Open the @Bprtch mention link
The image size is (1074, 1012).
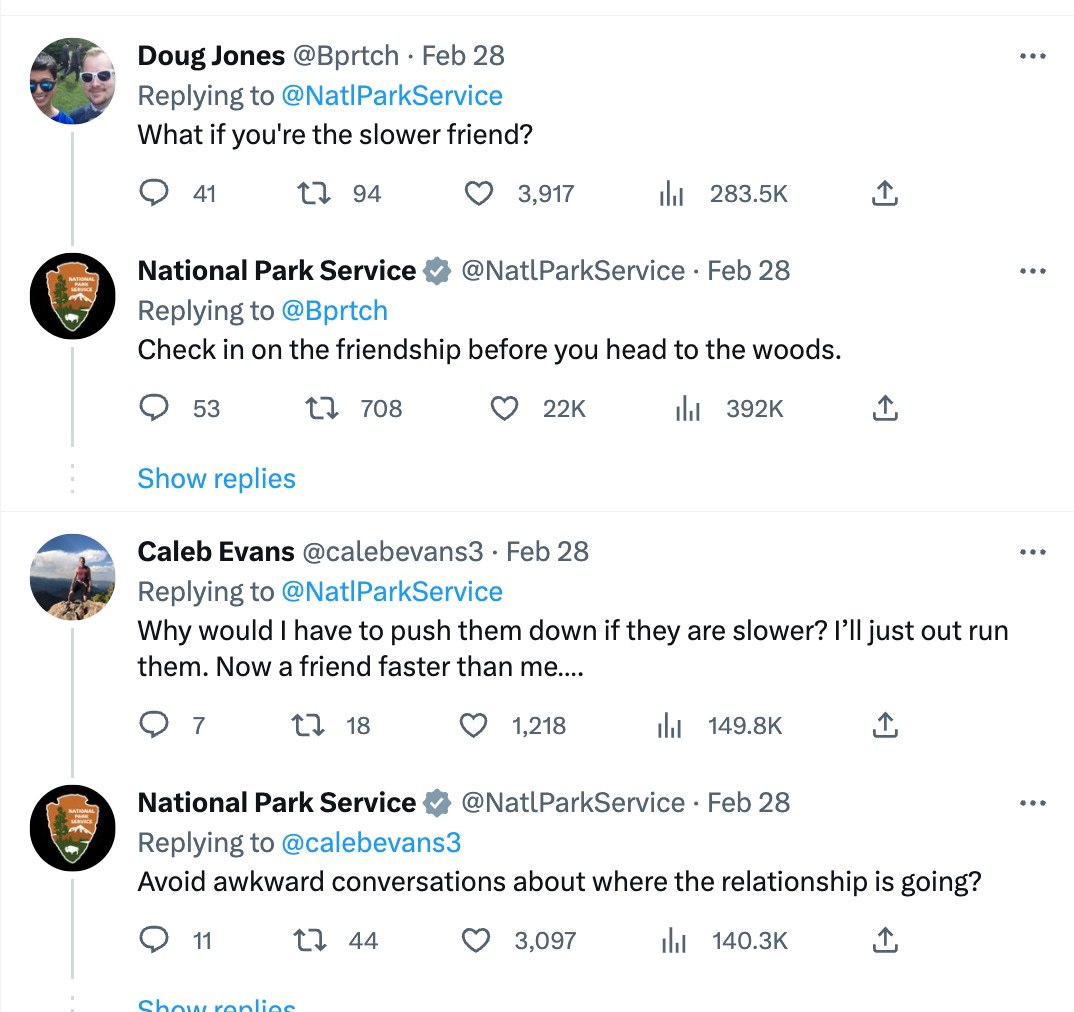[334, 311]
